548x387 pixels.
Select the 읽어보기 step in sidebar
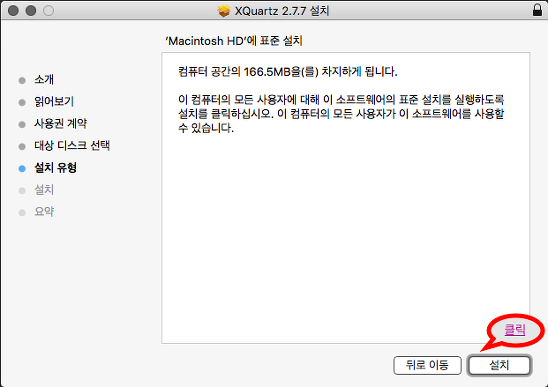pos(54,102)
